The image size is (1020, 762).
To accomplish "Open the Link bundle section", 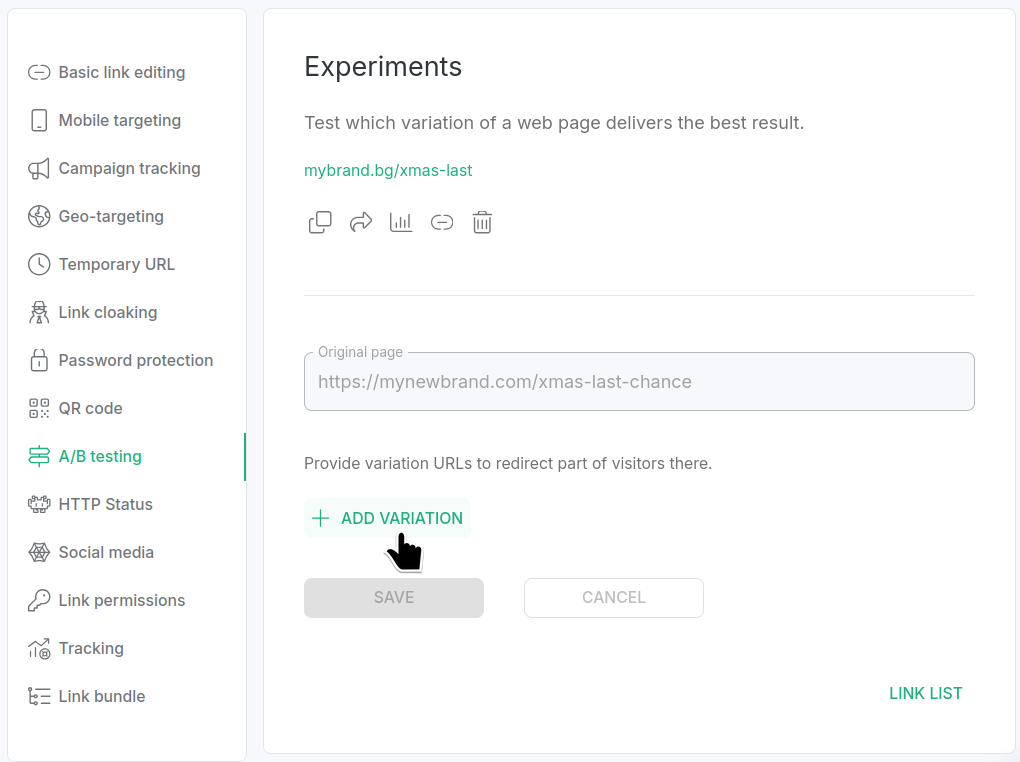I will click(101, 696).
